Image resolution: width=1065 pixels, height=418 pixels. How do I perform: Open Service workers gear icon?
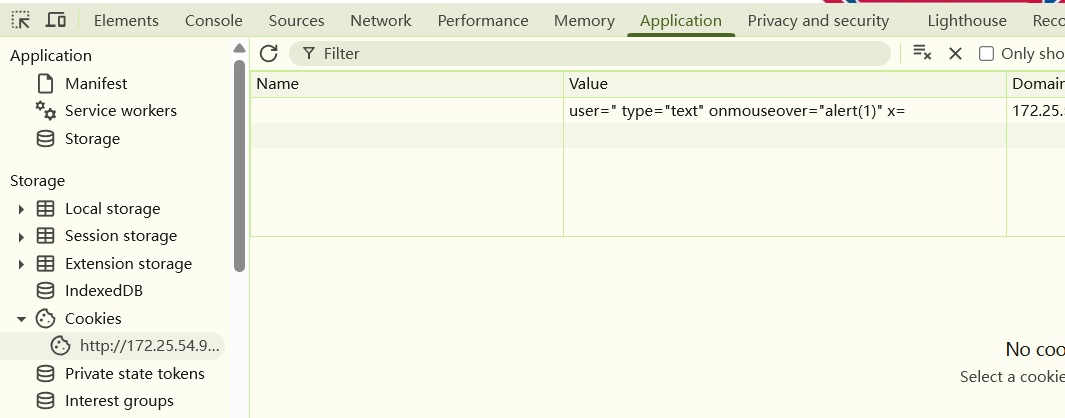[x=45, y=111]
